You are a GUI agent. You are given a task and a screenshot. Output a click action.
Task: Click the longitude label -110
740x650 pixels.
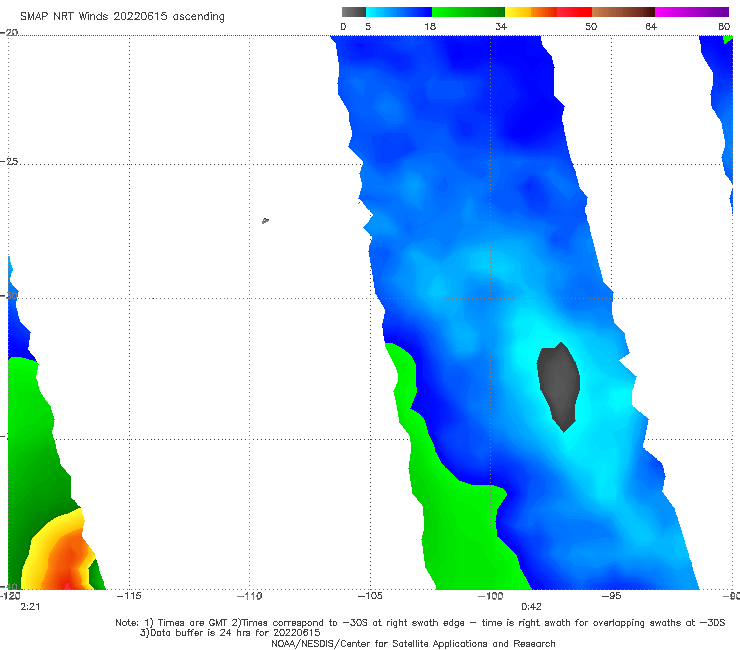tap(249, 596)
